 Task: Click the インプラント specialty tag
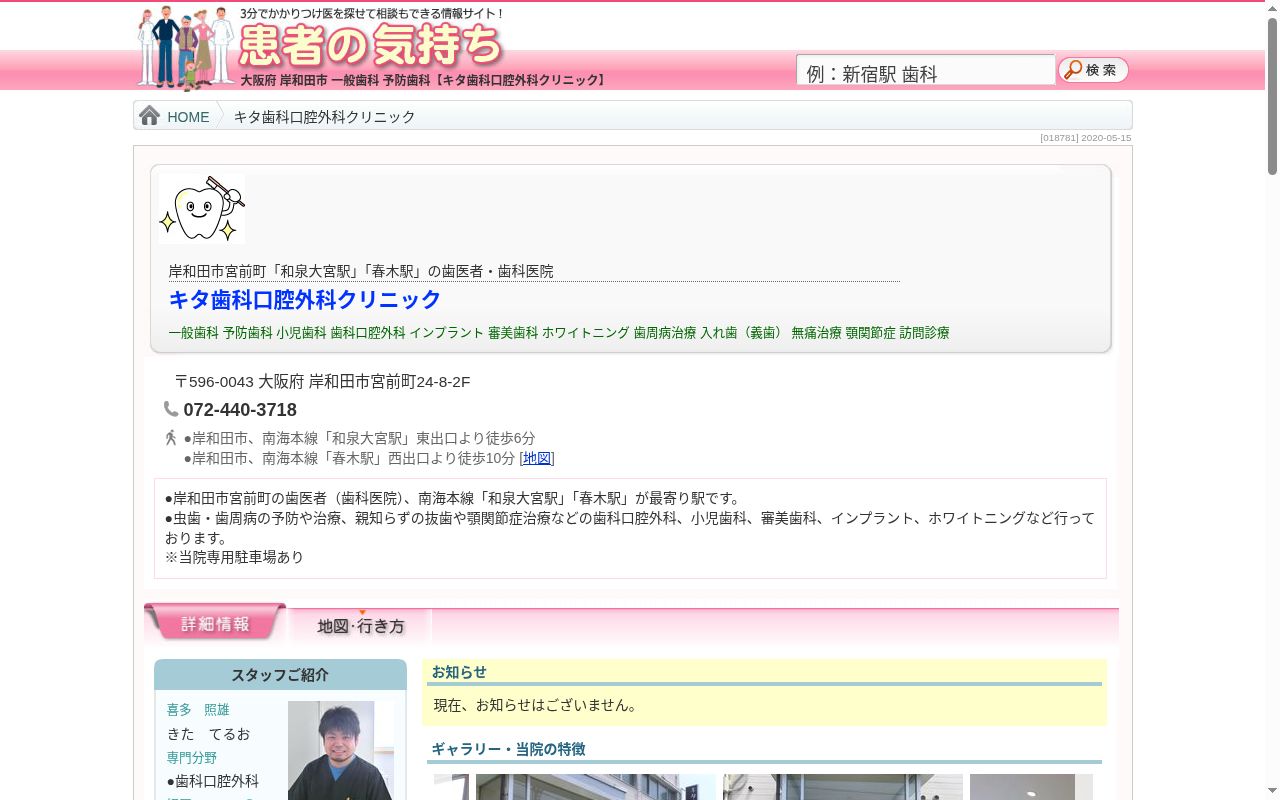pyautogui.click(x=446, y=333)
